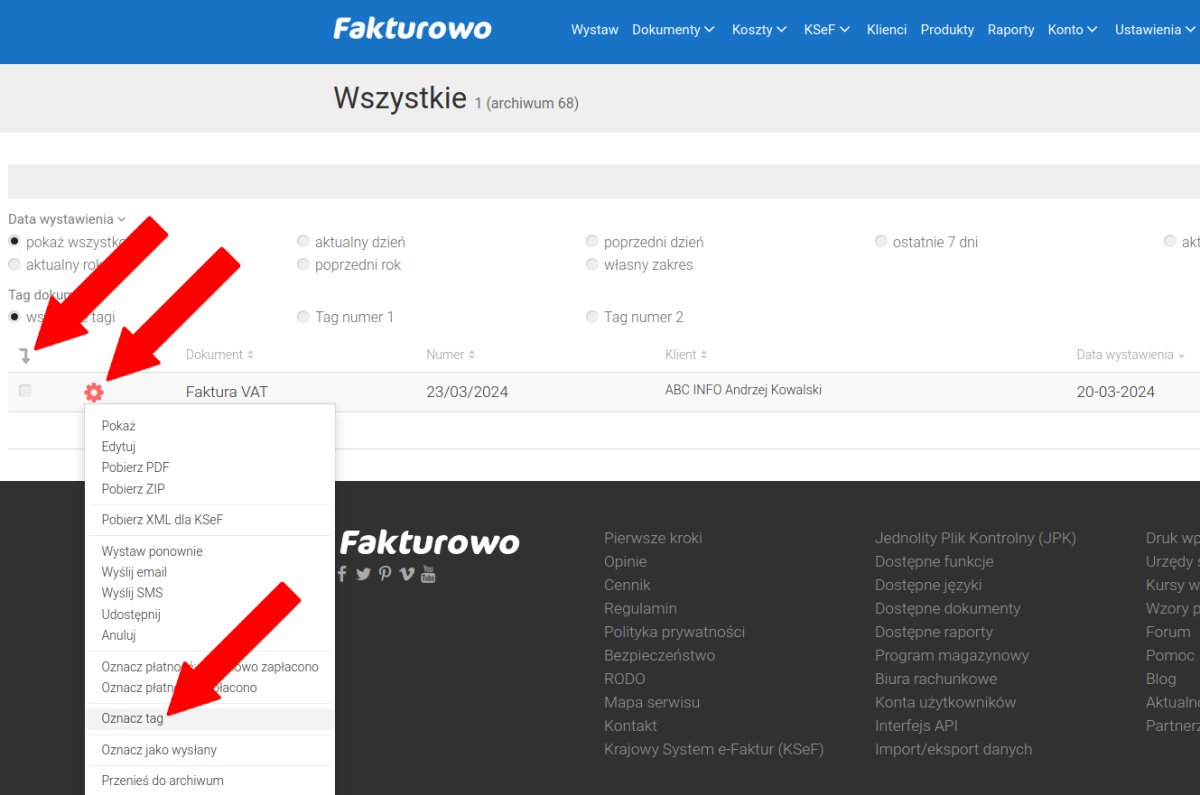The image size is (1200, 795).
Task: Sort by the 'Data wystawienia' column header
Action: click(1131, 355)
